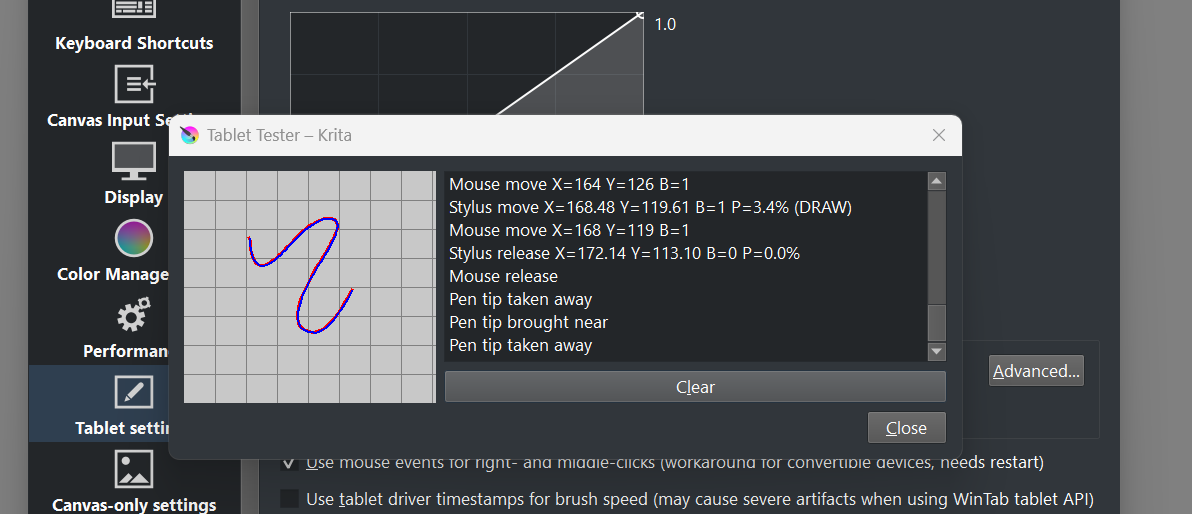
Task: Open Keyboard Shortcuts settings icon
Action: coord(133,10)
